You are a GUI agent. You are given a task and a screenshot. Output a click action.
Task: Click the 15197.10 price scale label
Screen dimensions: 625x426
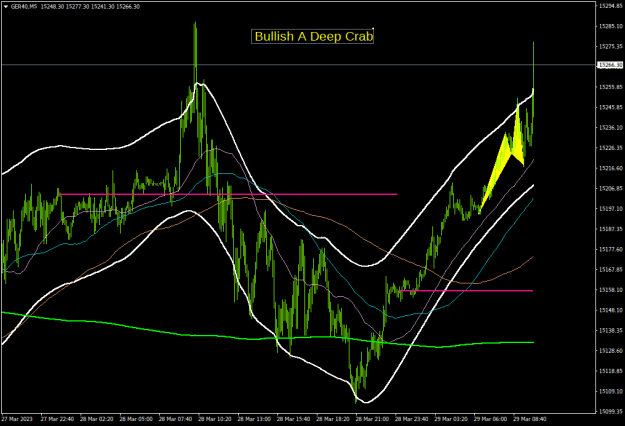pyautogui.click(x=610, y=209)
